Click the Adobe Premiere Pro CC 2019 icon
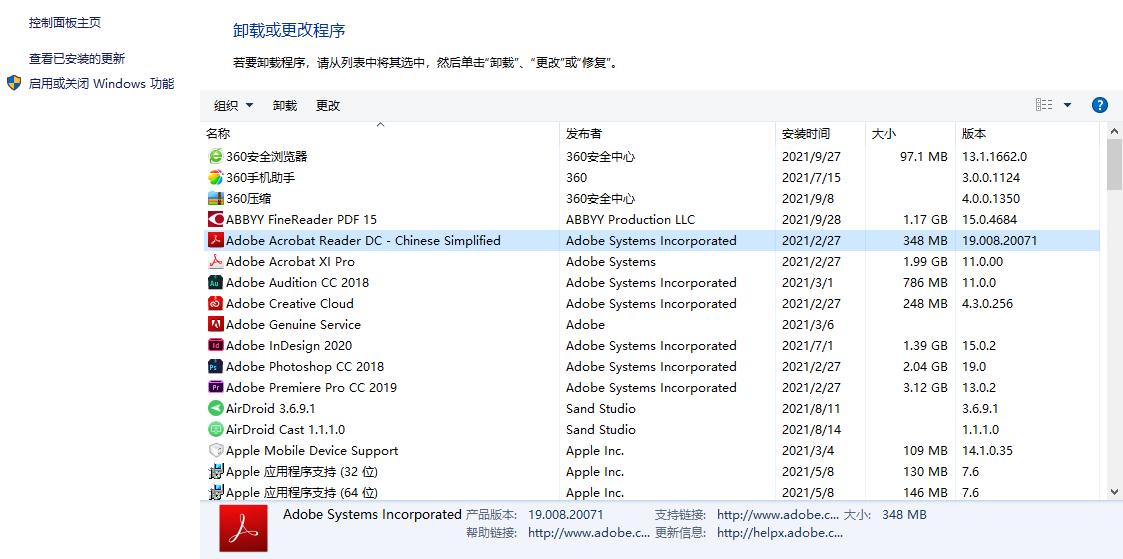The width and height of the screenshot is (1123, 559). click(x=215, y=387)
